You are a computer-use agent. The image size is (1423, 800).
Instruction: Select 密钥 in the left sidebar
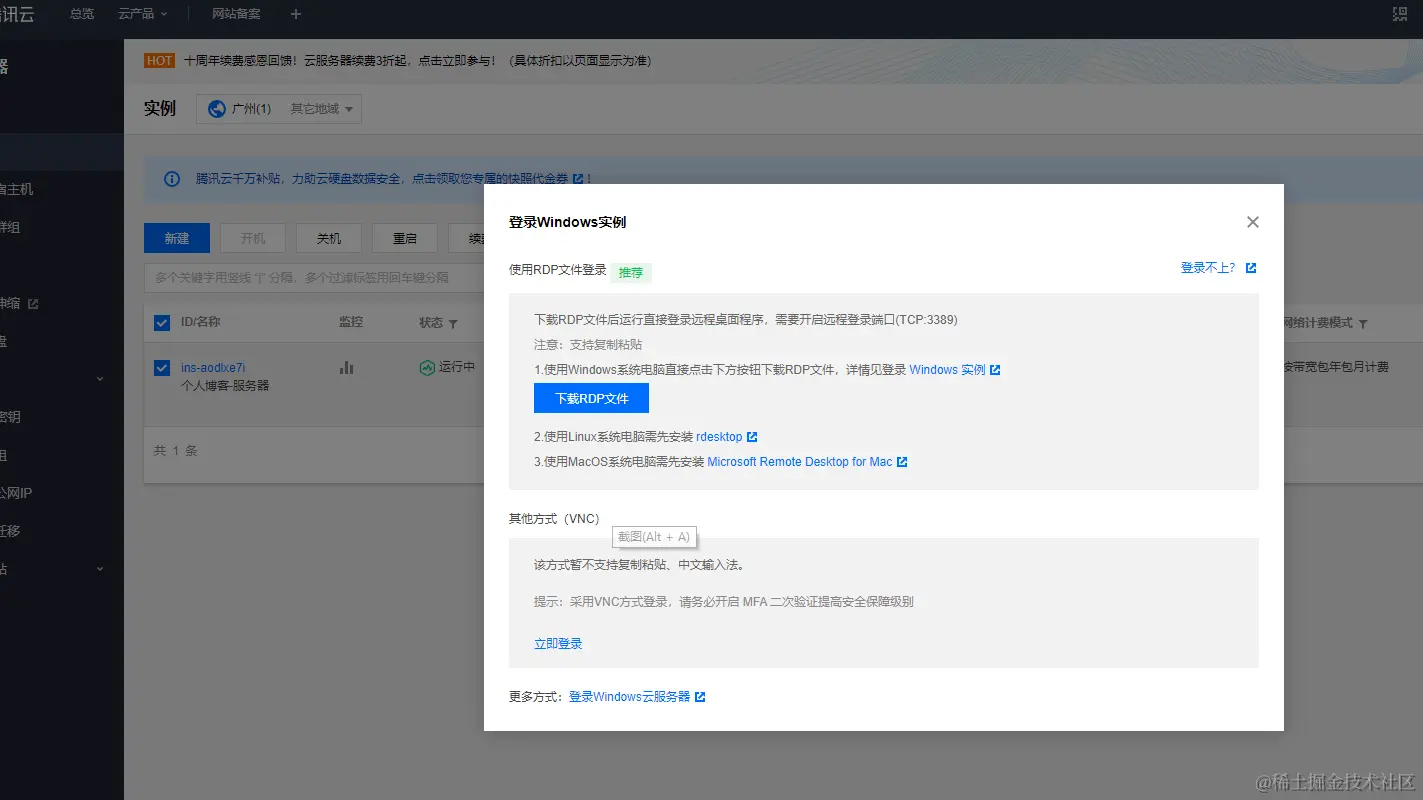click(11, 417)
